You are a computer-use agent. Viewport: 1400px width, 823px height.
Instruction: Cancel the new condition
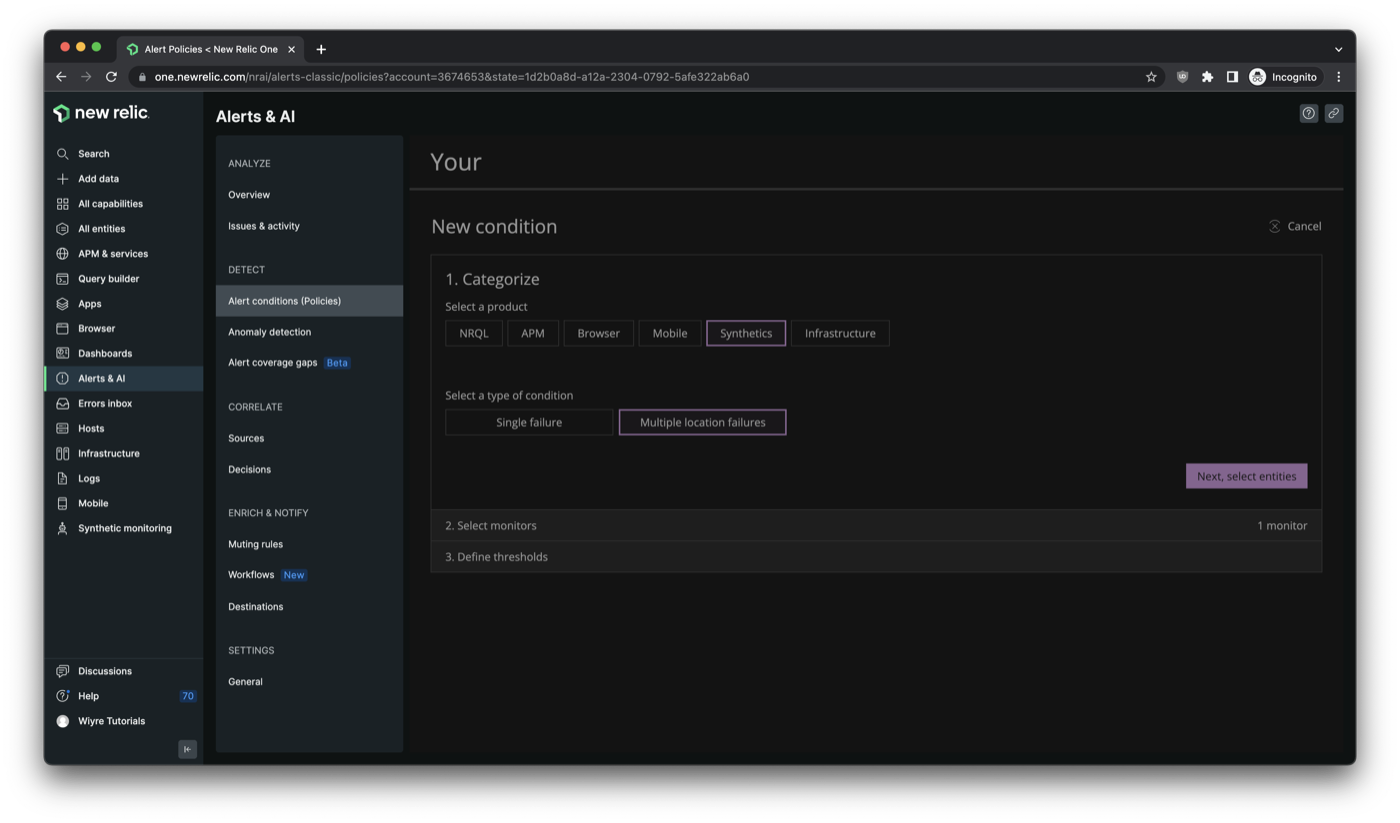pyautogui.click(x=1295, y=226)
